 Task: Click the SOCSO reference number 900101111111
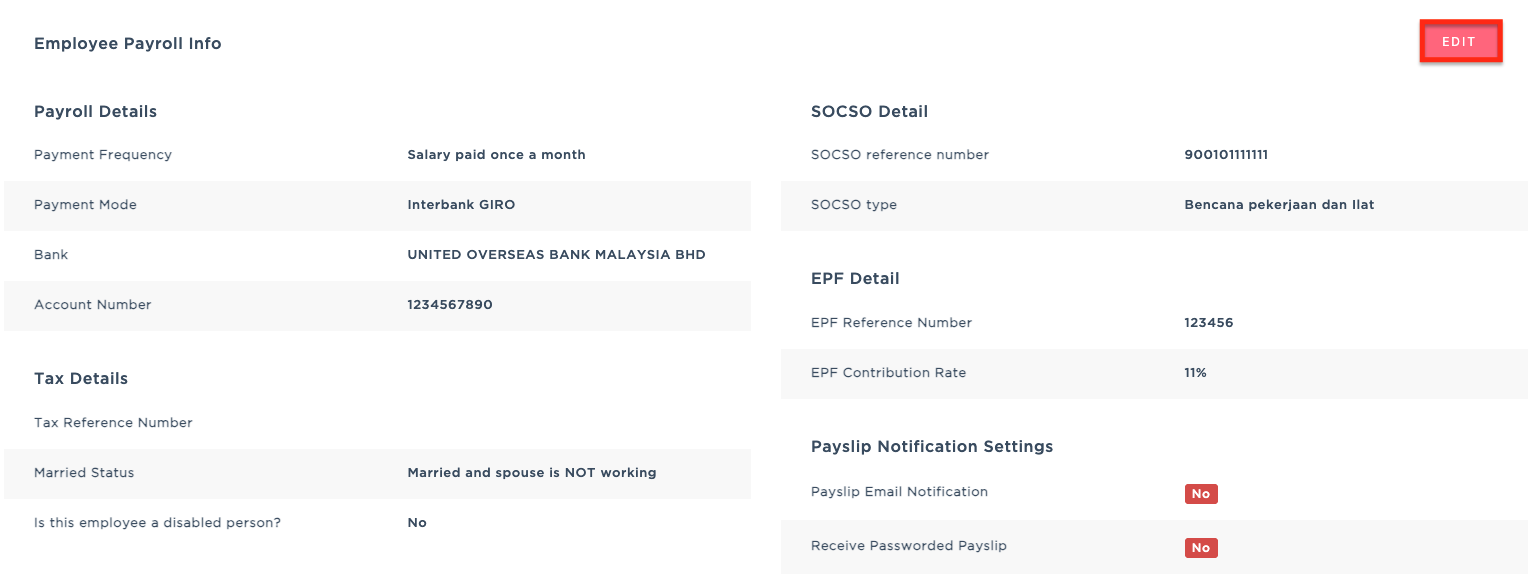[1226, 155]
